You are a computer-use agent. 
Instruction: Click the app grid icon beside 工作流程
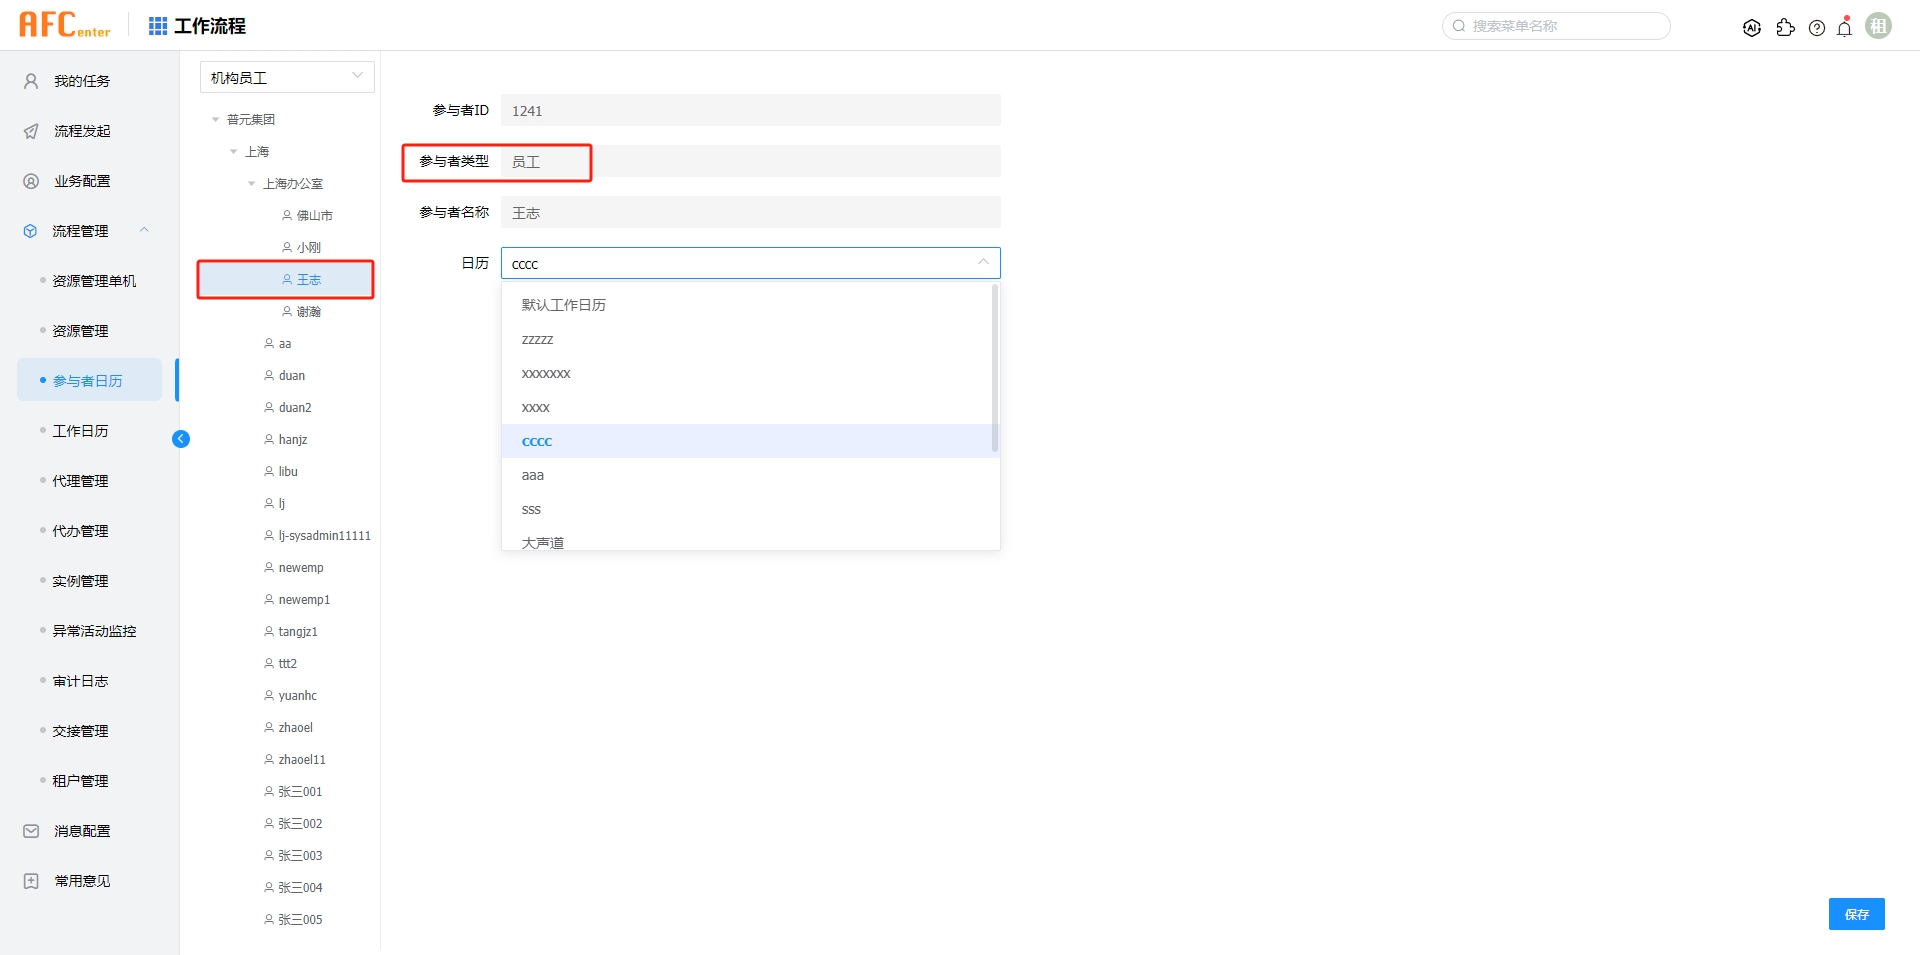tap(158, 26)
